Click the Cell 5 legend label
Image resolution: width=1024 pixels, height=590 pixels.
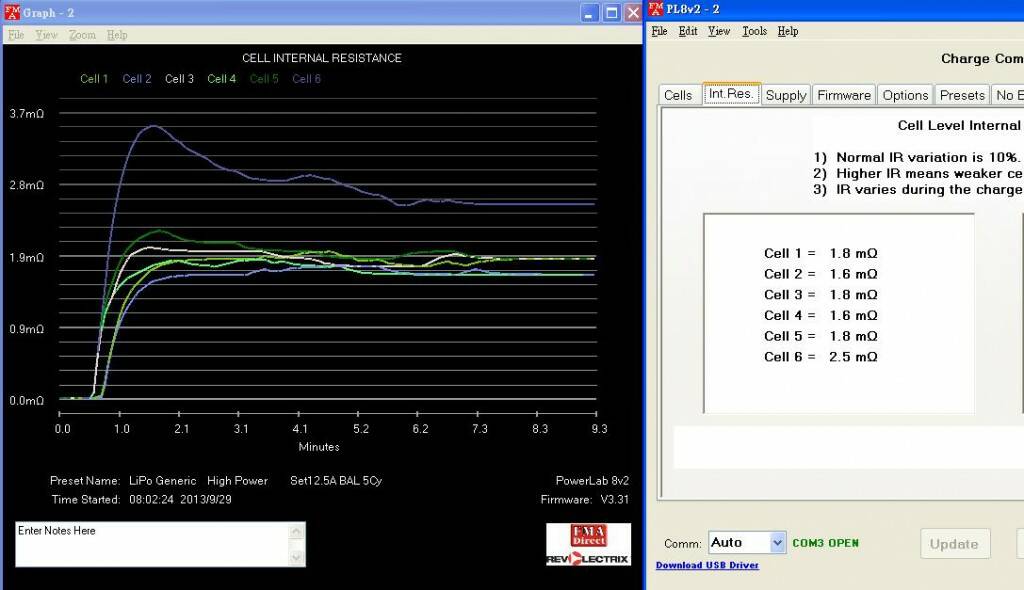pyautogui.click(x=264, y=78)
